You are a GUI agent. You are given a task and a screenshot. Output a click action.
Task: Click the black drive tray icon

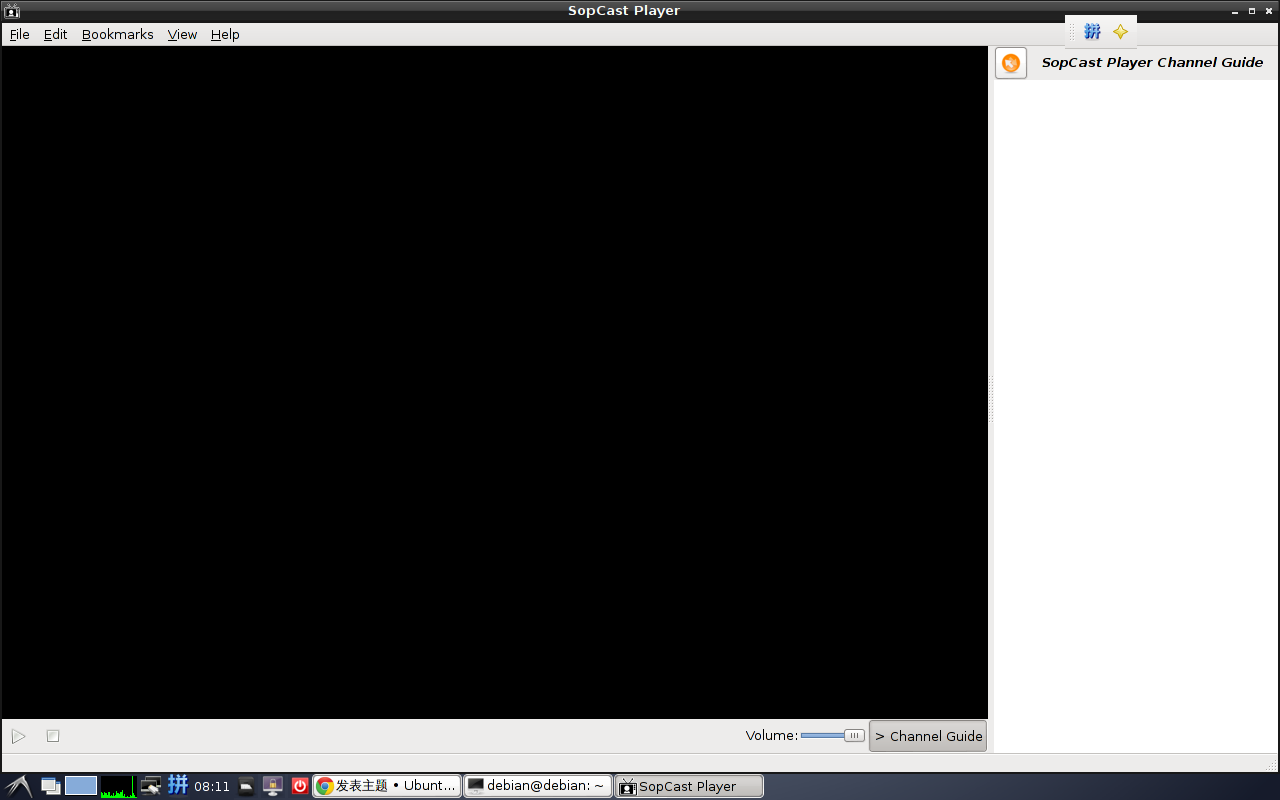coord(246,786)
